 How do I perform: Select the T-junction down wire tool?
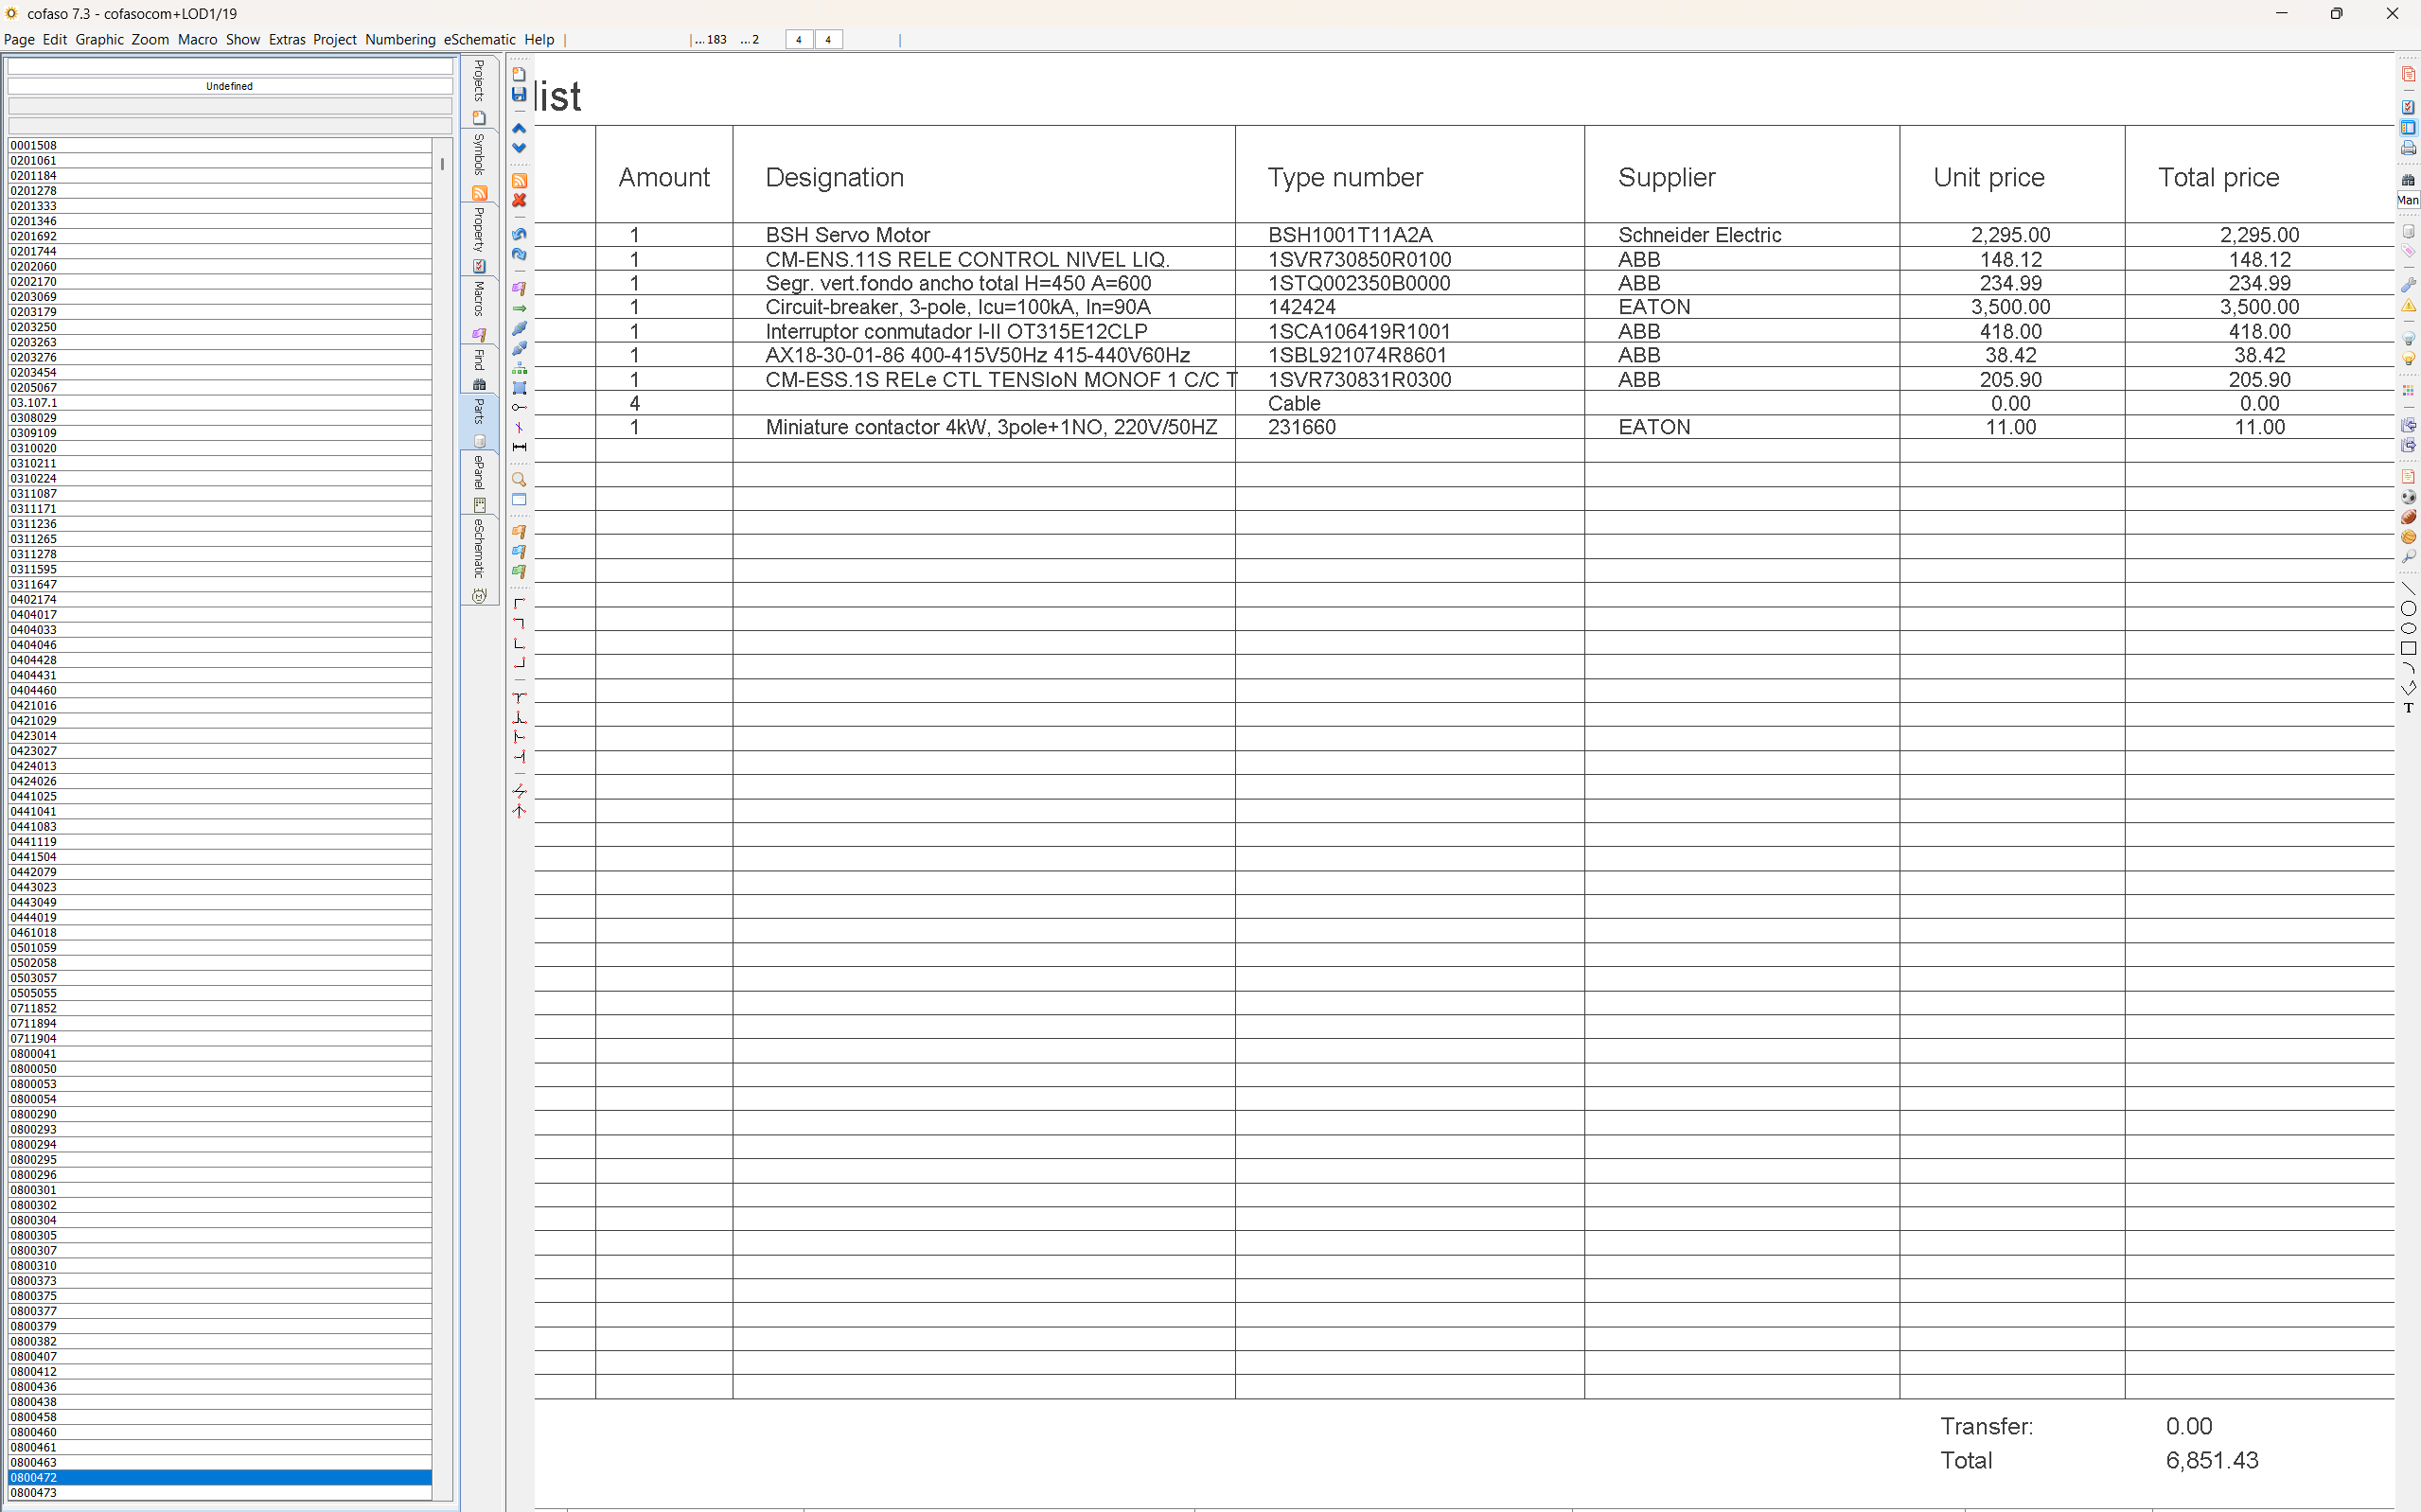pyautogui.click(x=519, y=697)
